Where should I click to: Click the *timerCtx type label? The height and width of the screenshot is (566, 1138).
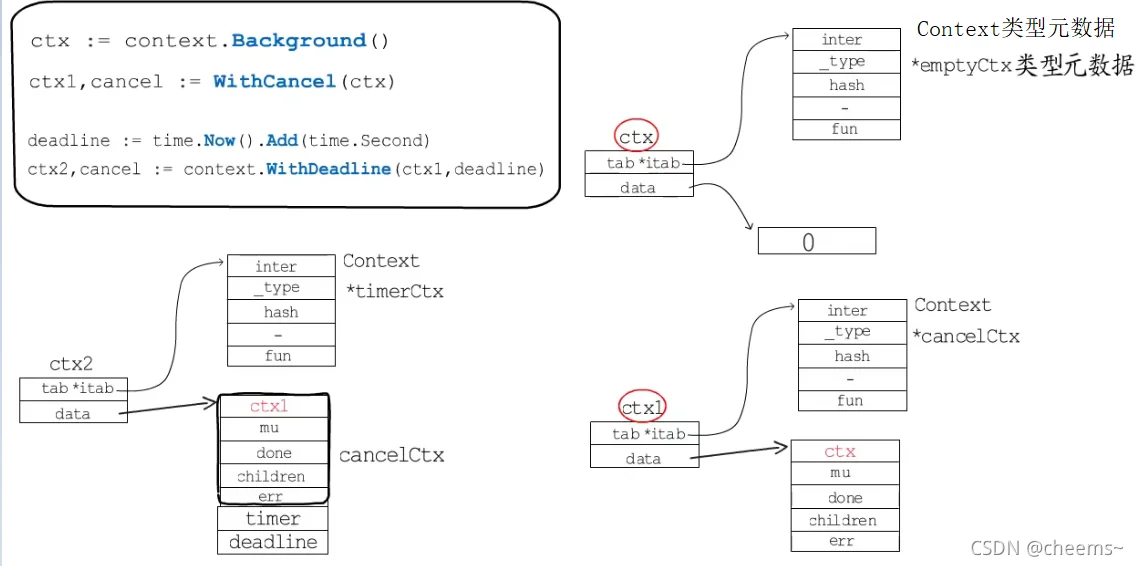point(396,292)
